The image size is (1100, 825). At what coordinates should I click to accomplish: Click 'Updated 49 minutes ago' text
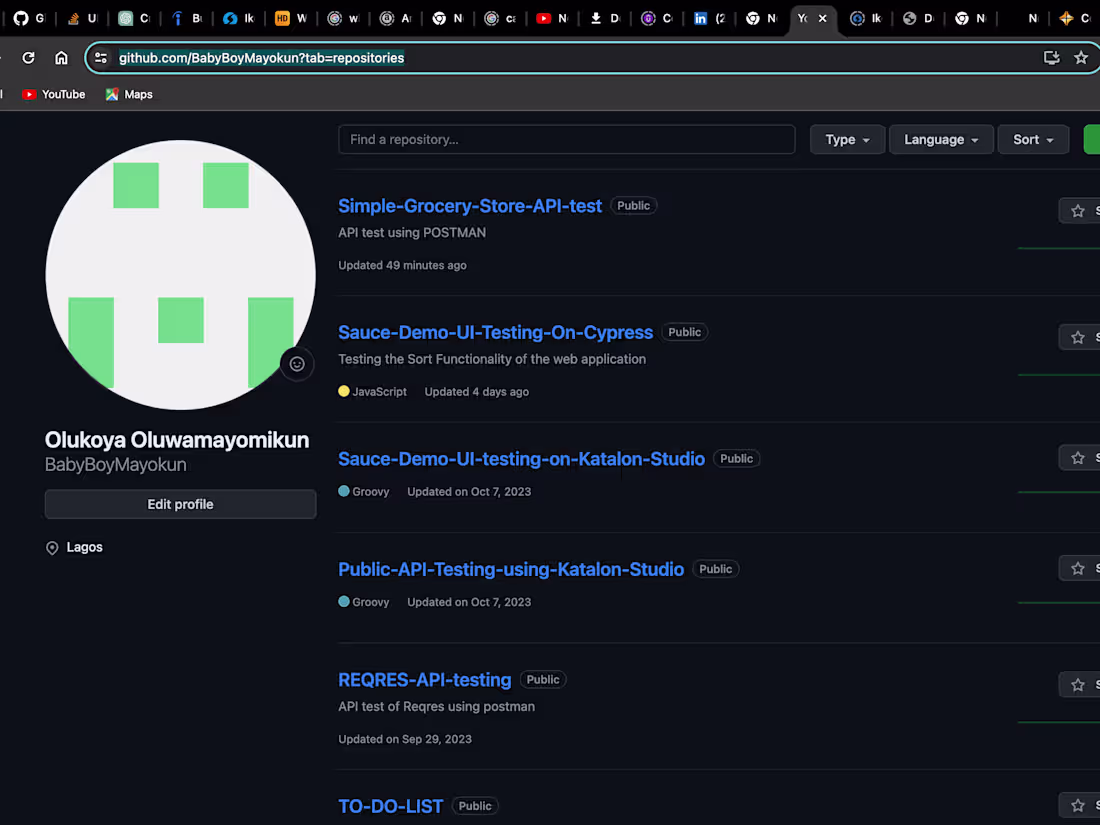click(403, 265)
